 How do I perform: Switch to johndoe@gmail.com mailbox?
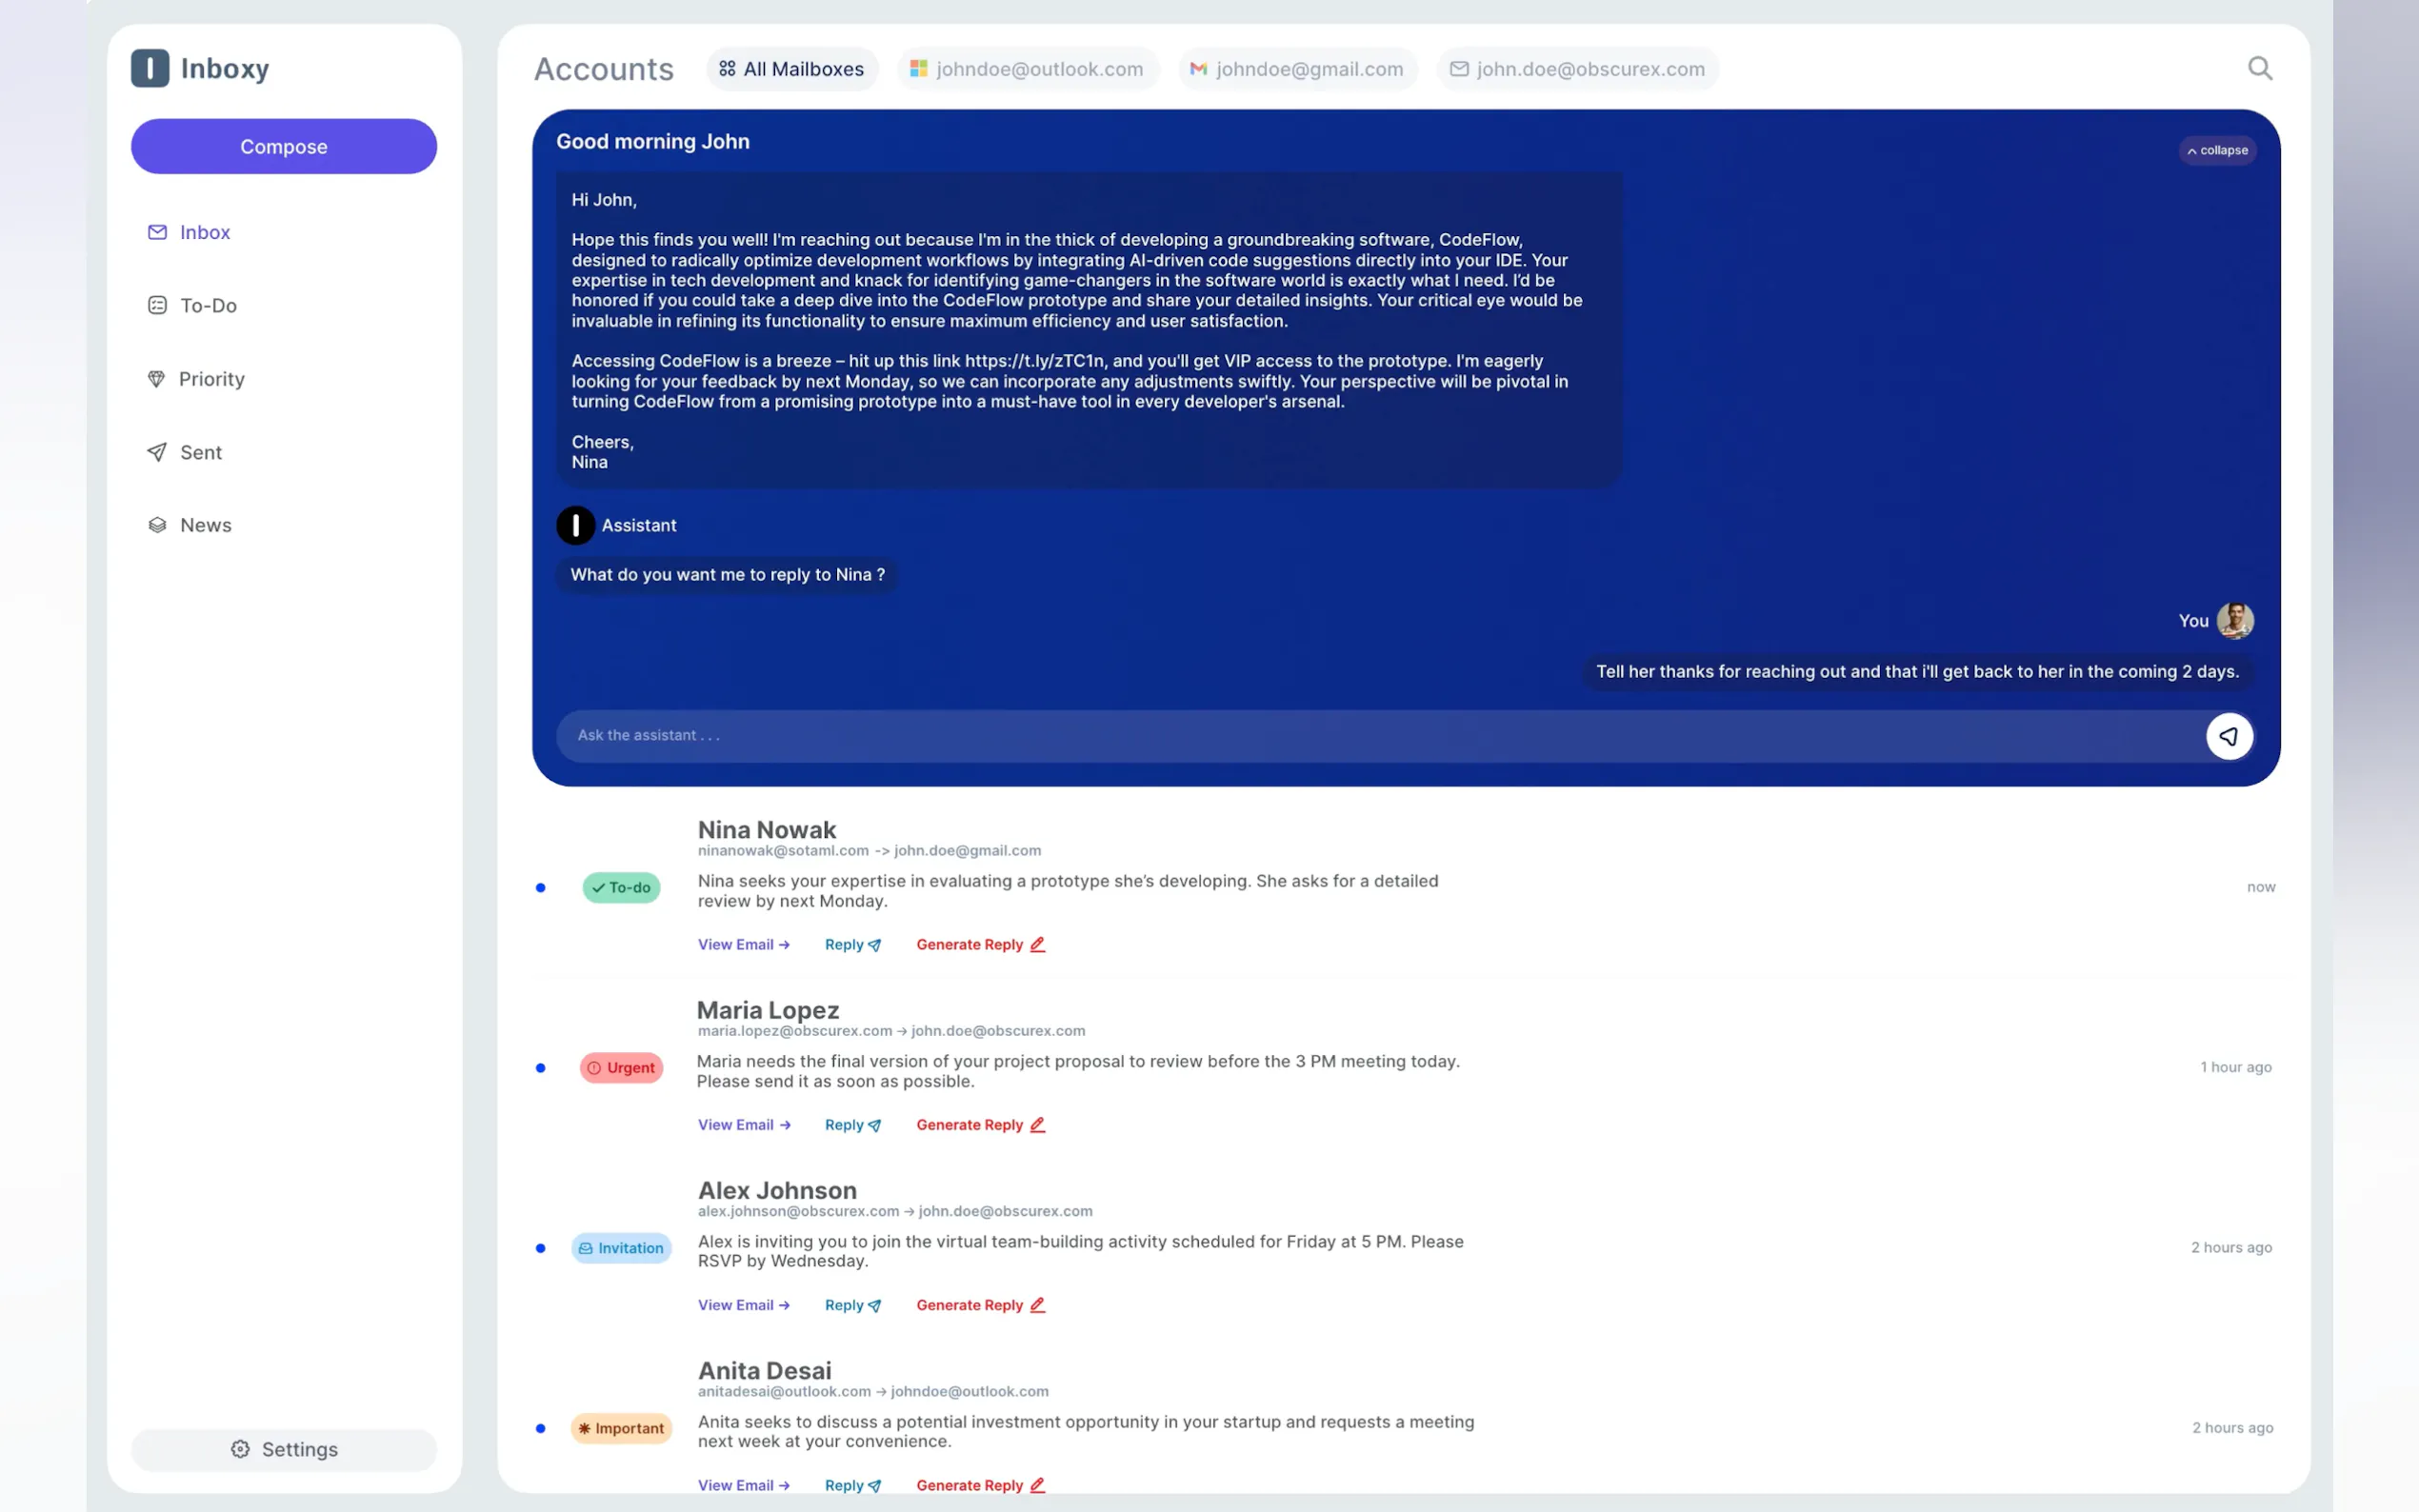[1297, 69]
